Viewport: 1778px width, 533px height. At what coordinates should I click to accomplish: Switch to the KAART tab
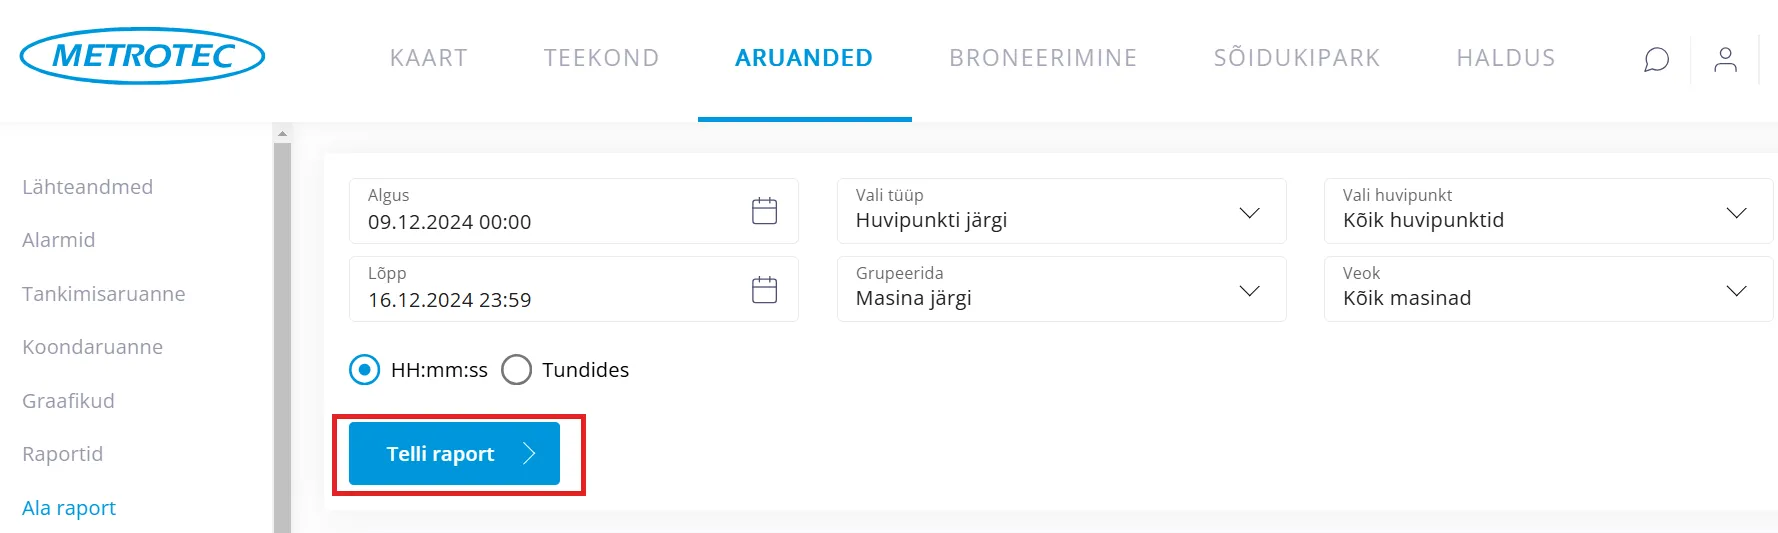[x=428, y=58]
